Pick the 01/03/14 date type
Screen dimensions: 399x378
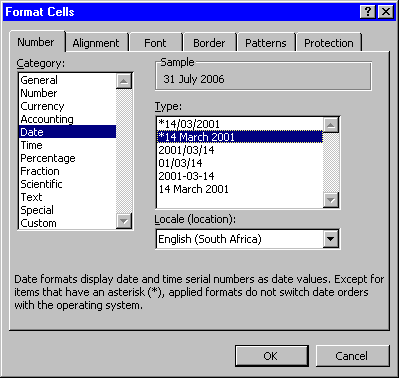point(240,163)
